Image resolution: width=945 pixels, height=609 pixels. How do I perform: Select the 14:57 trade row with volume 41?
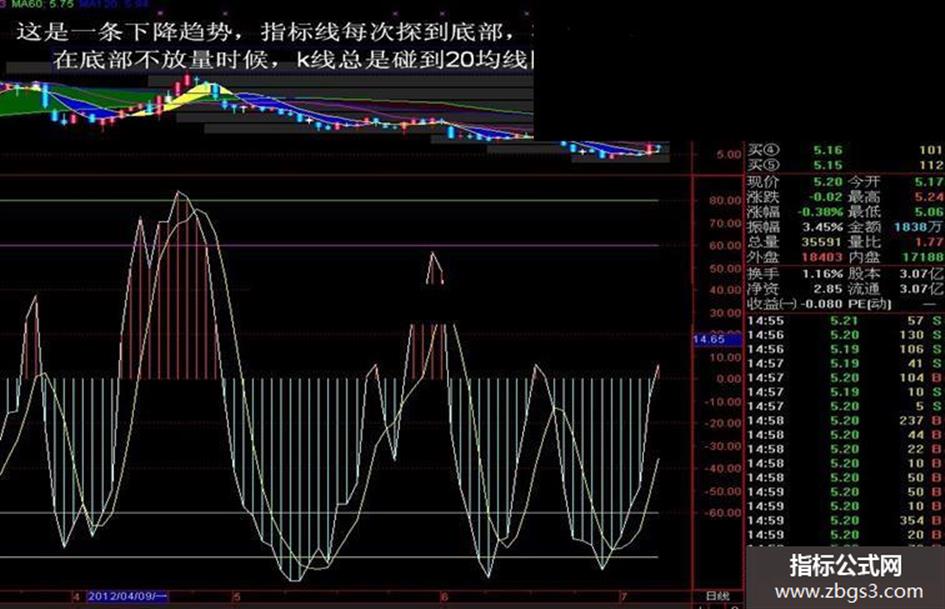845,364
